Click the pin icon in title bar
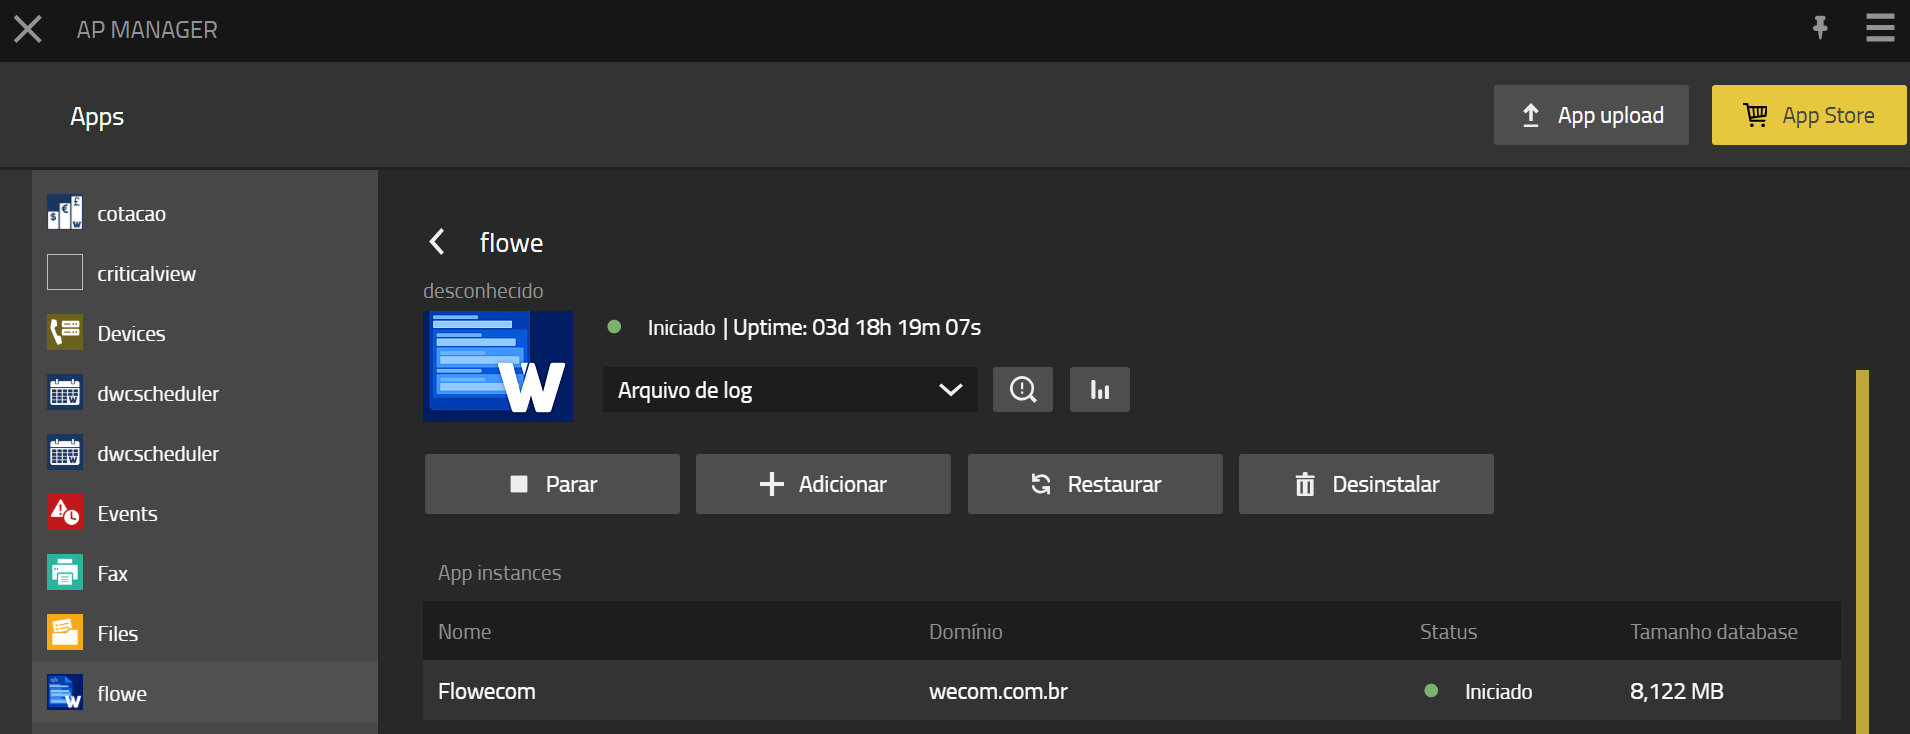The width and height of the screenshot is (1910, 734). 1820,28
